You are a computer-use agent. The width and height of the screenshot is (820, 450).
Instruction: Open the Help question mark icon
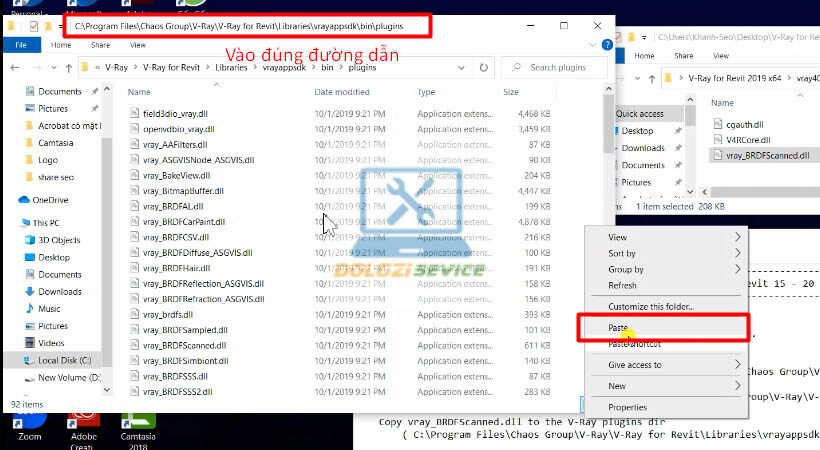[607, 45]
